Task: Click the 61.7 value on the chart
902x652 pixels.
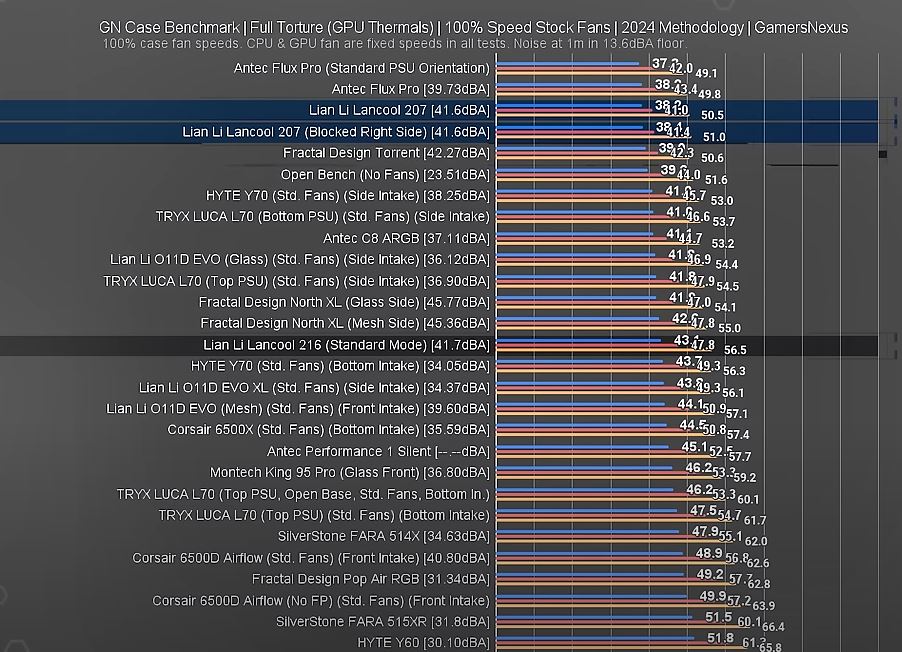Action: click(x=755, y=521)
